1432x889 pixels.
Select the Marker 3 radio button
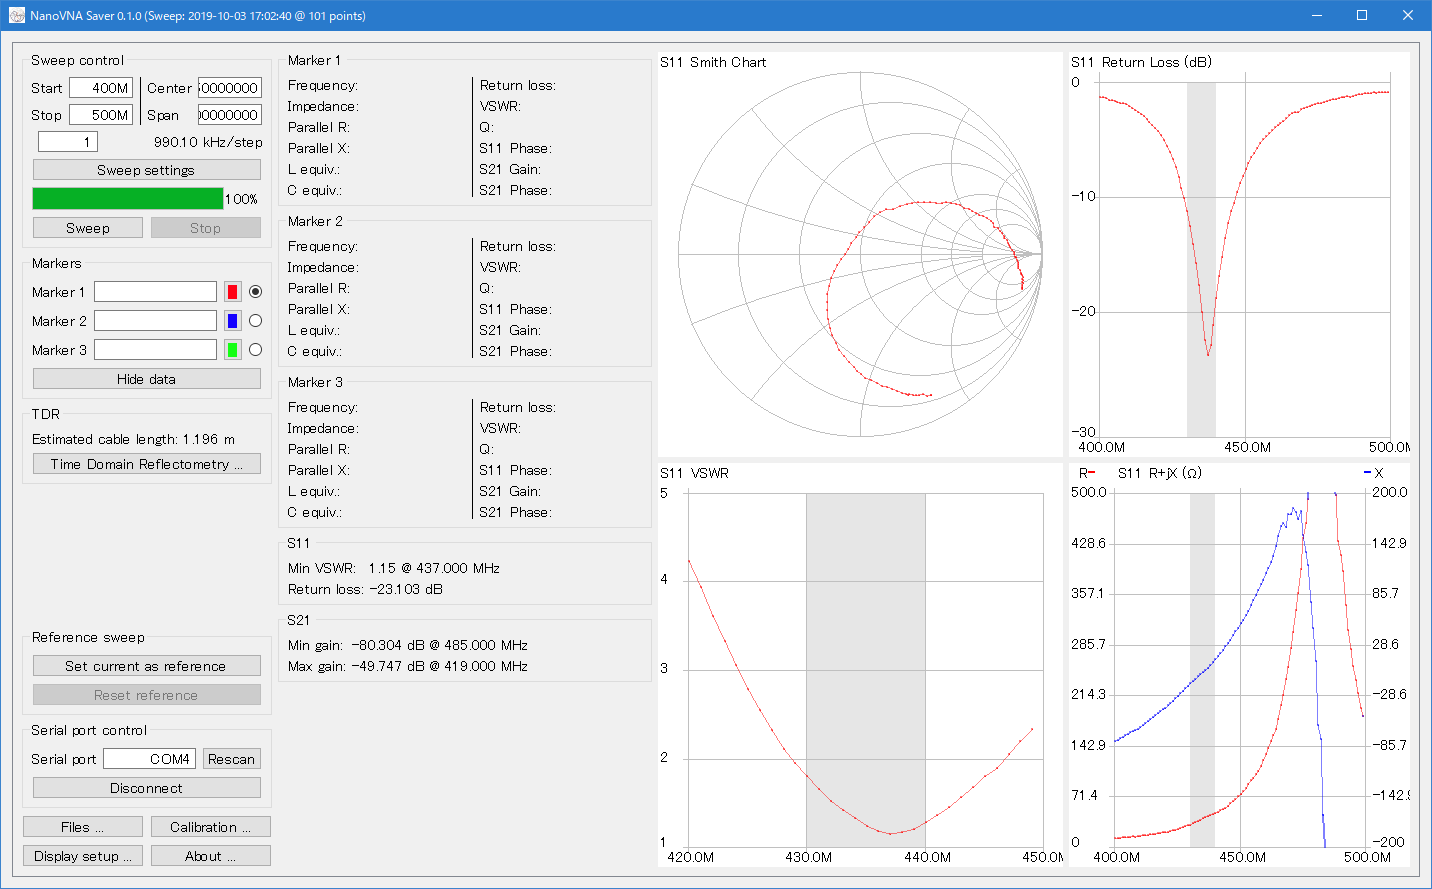255,350
